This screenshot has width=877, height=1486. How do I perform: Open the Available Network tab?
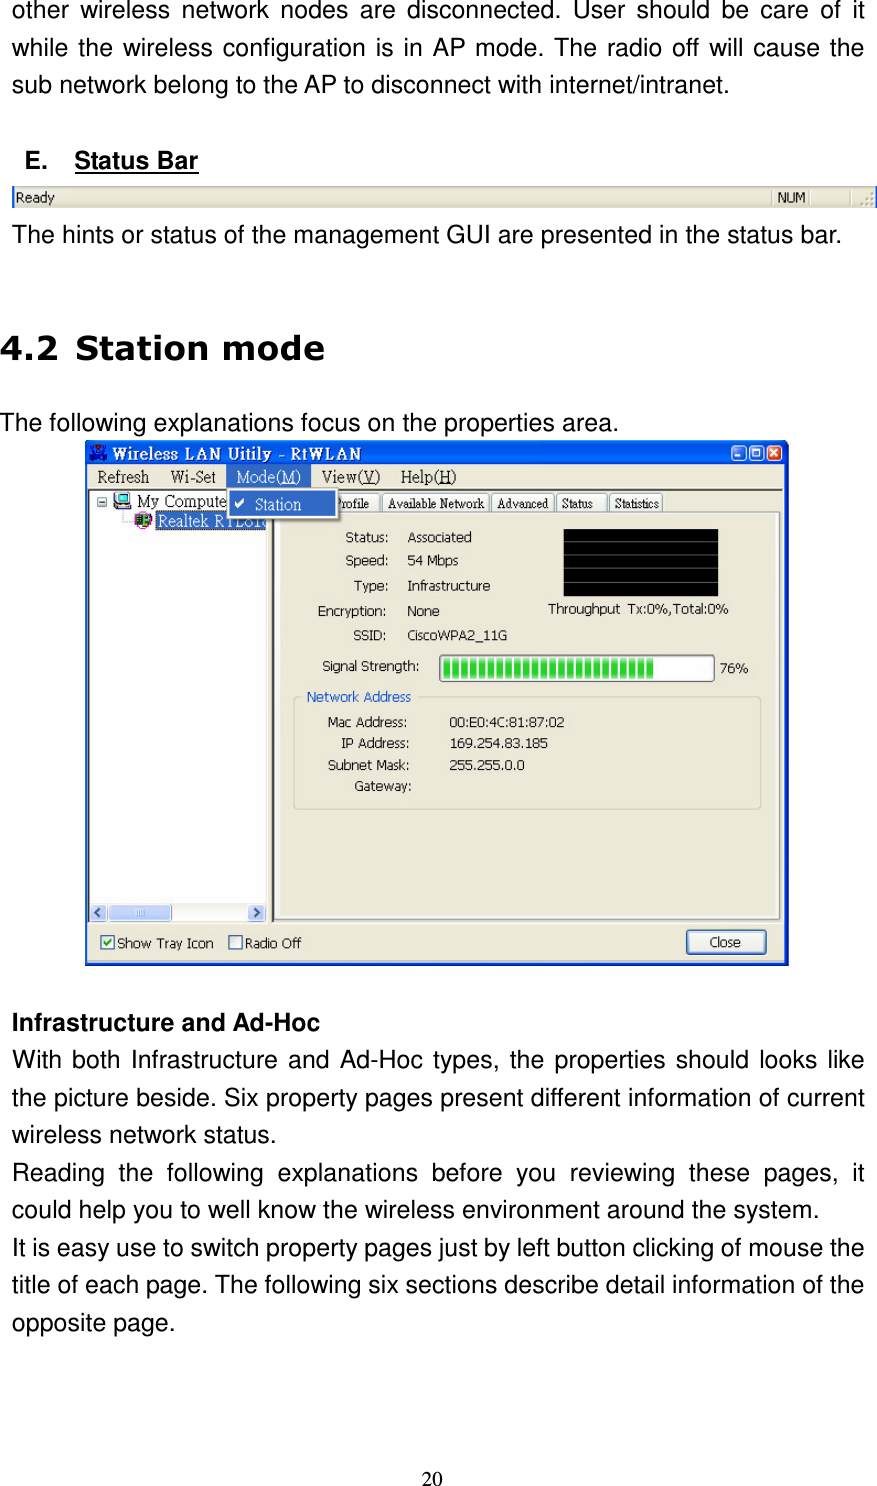(434, 503)
